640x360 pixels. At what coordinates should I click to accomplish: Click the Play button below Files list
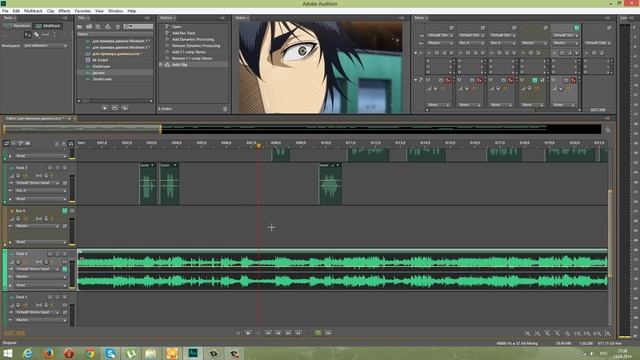(x=105, y=108)
